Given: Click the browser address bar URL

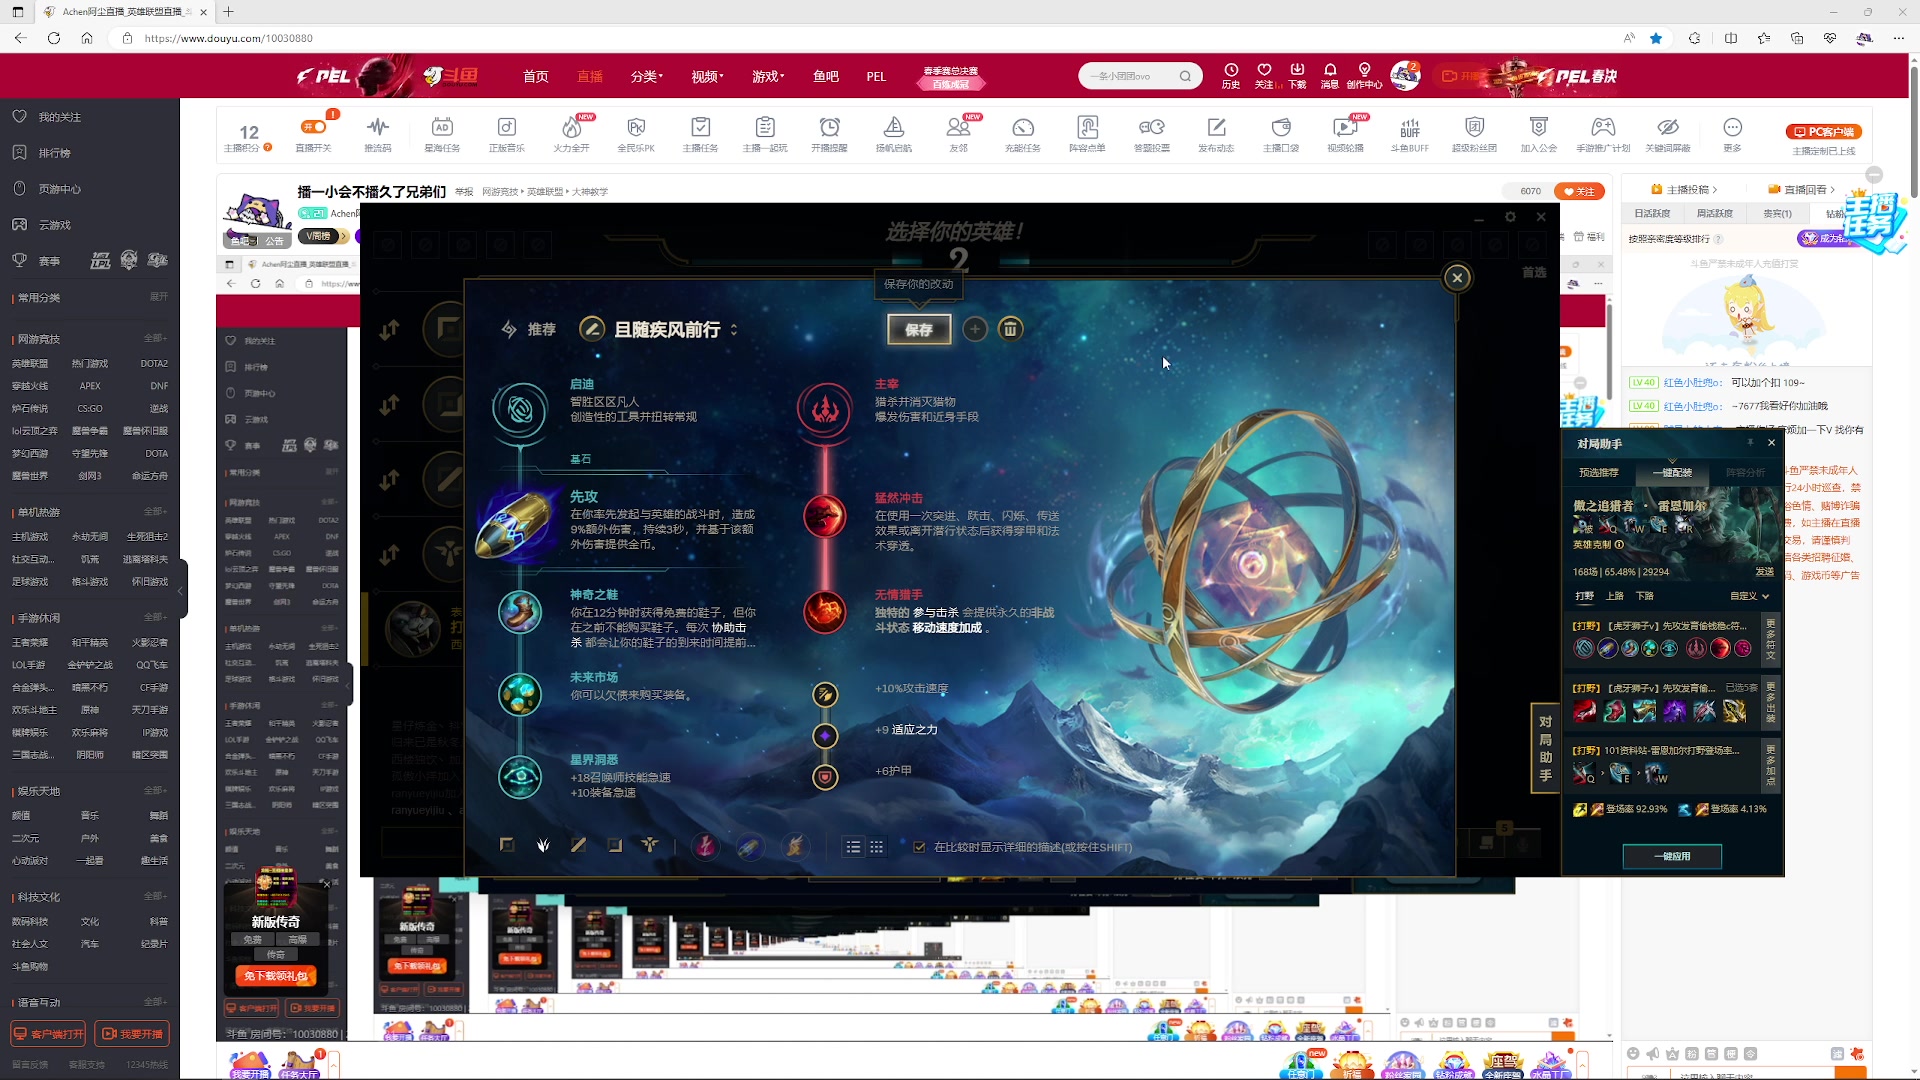Looking at the screenshot, I should point(229,38).
